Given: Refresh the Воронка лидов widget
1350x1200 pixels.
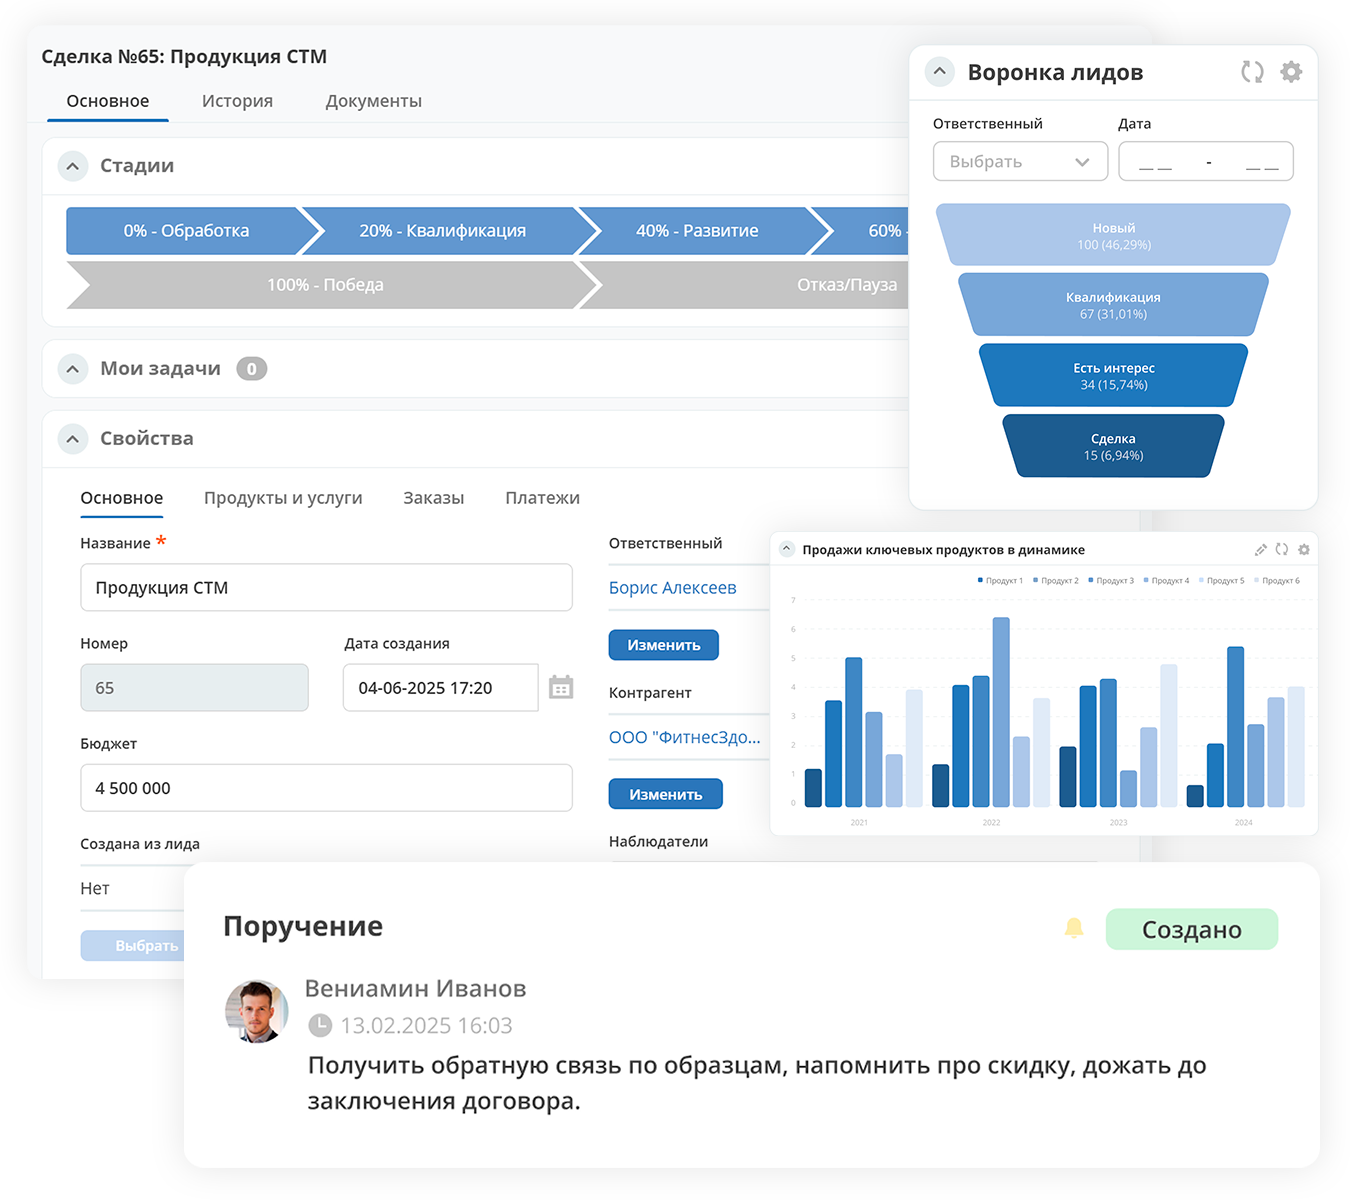Looking at the screenshot, I should point(1252,72).
